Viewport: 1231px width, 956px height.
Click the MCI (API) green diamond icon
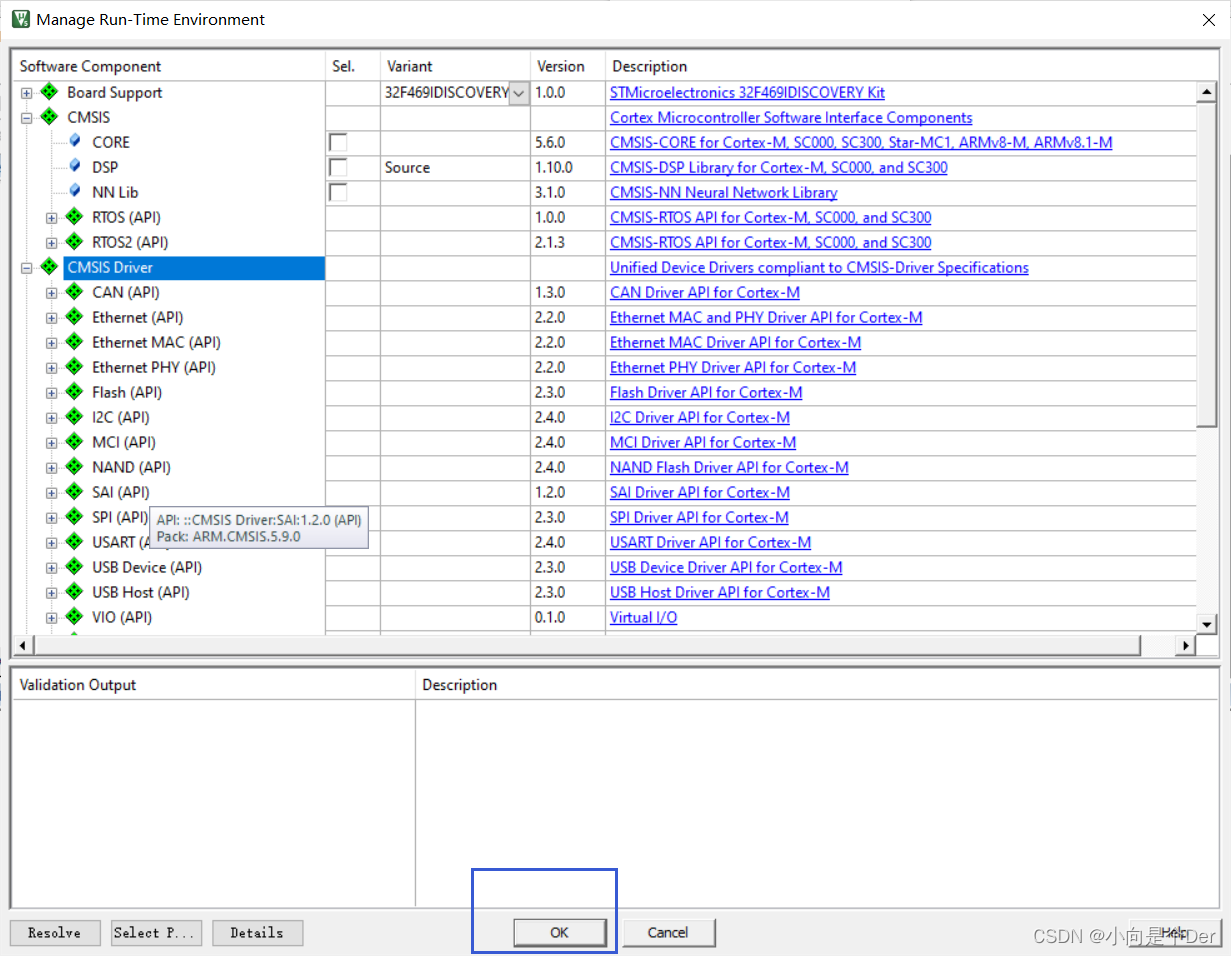74,442
